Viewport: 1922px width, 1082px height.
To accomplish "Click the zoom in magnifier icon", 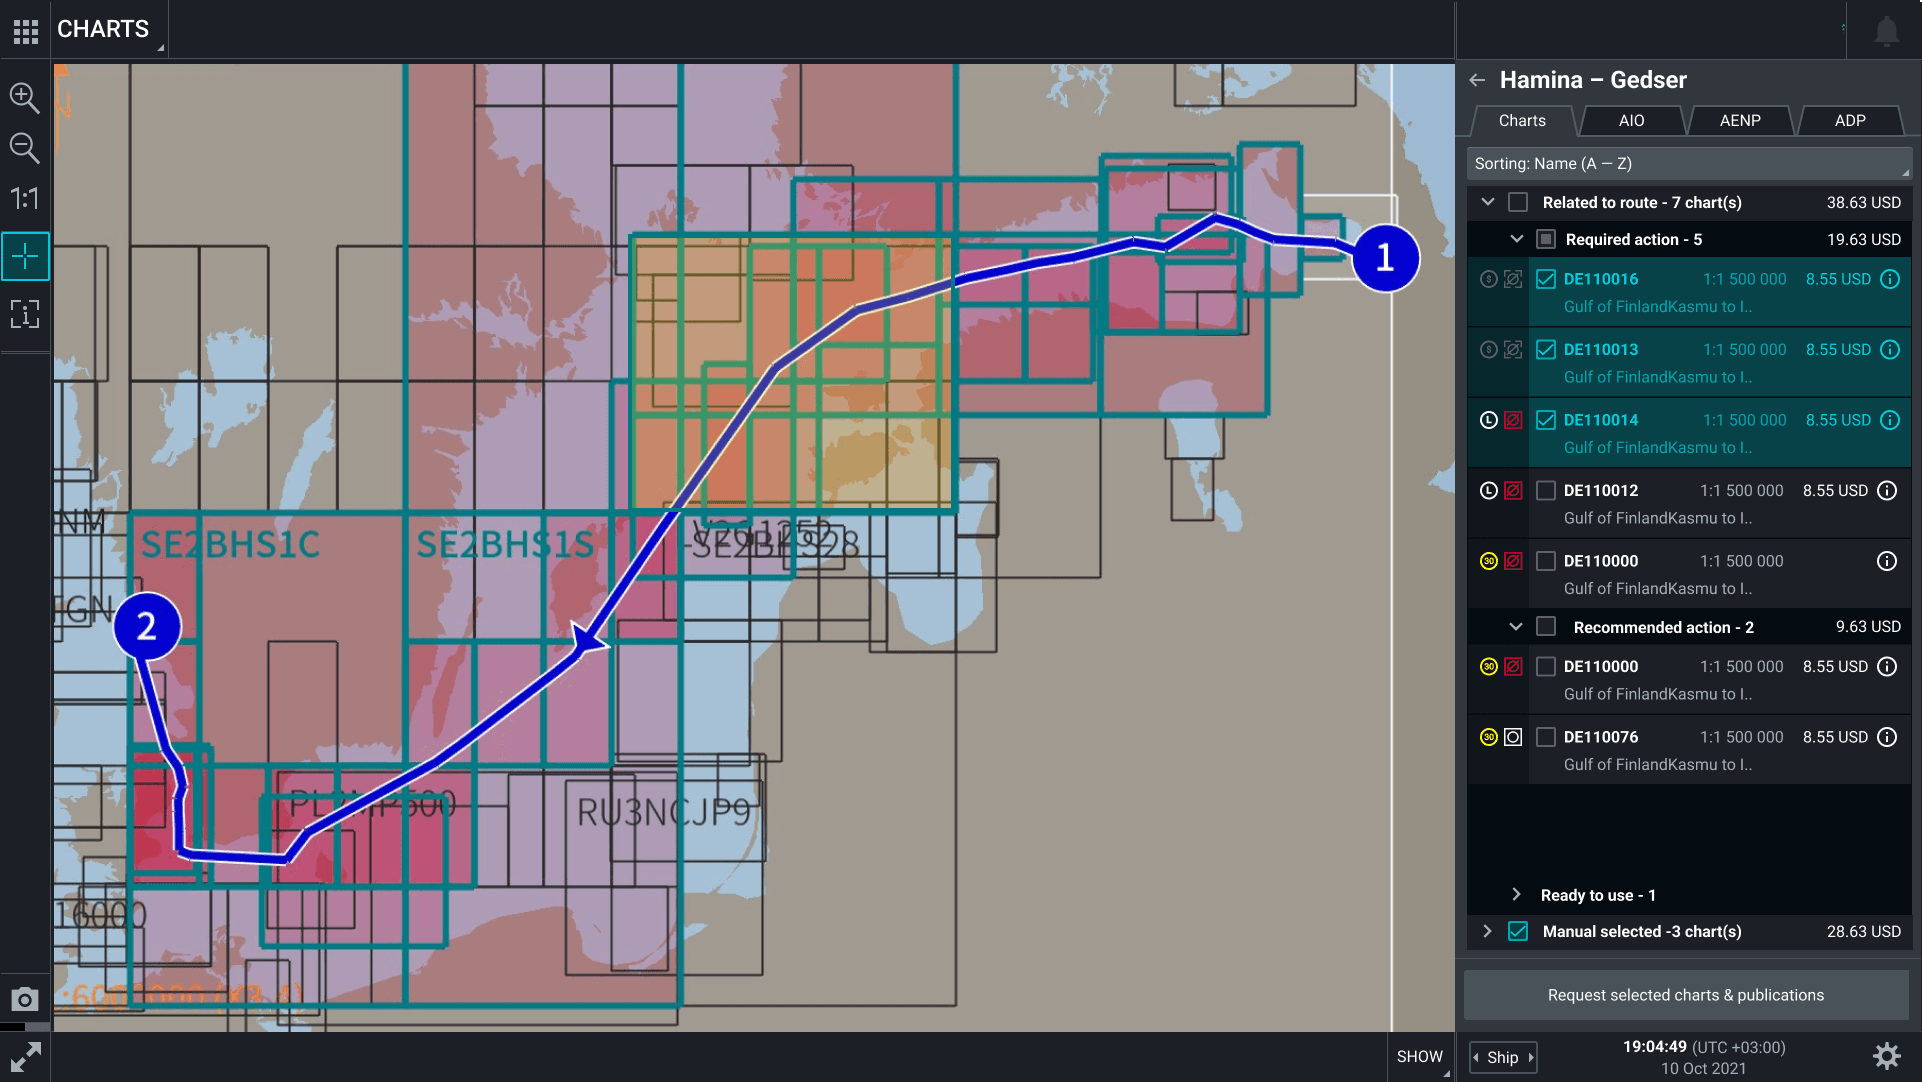I will point(24,97).
